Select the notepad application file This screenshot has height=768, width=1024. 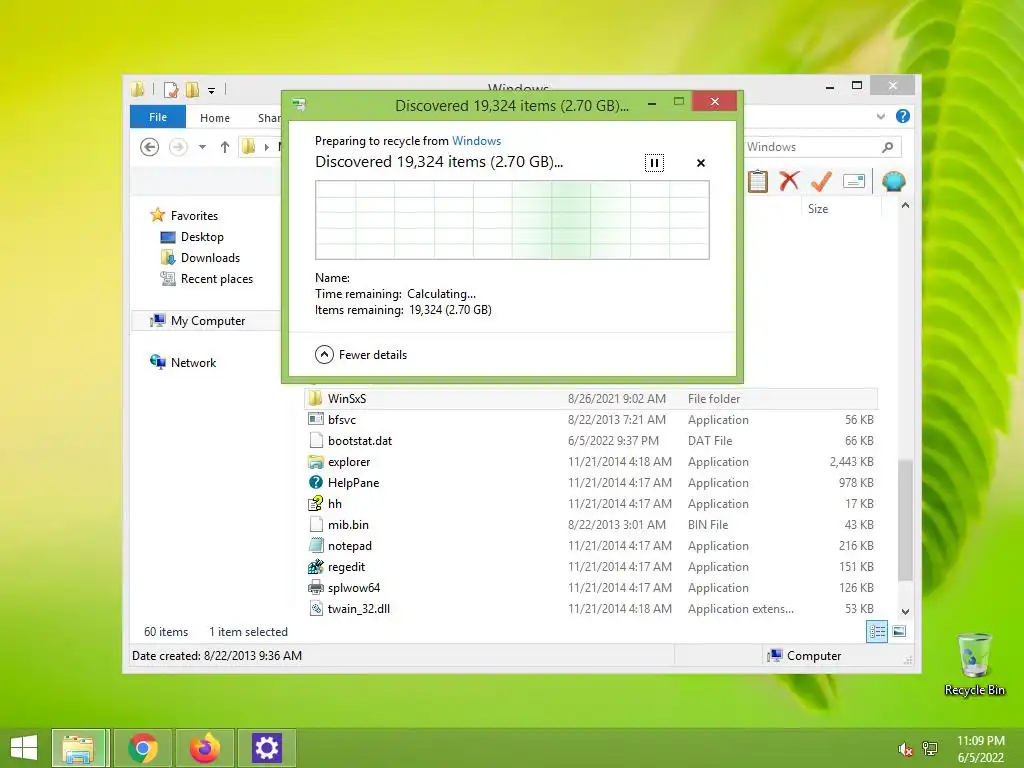pos(591,545)
